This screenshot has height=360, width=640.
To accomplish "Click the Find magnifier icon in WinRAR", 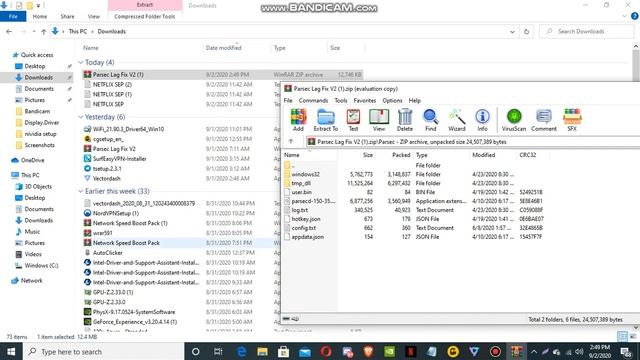I will coord(431,120).
